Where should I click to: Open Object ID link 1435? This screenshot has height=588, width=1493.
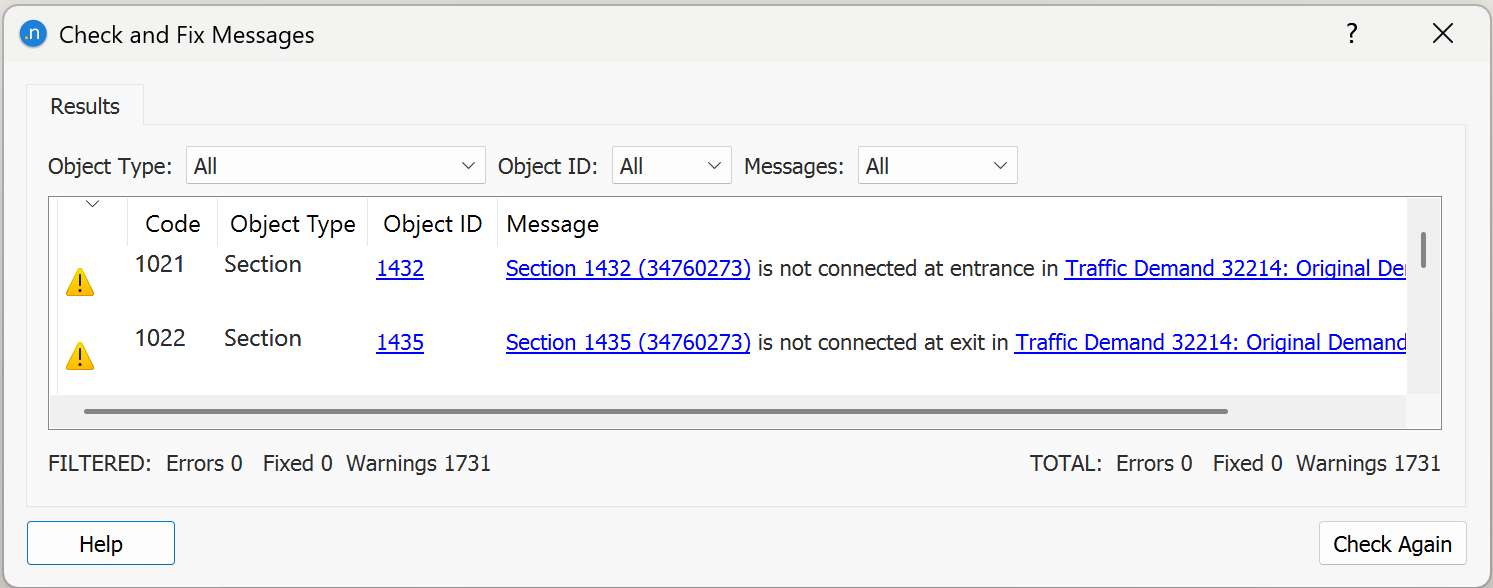(x=400, y=342)
